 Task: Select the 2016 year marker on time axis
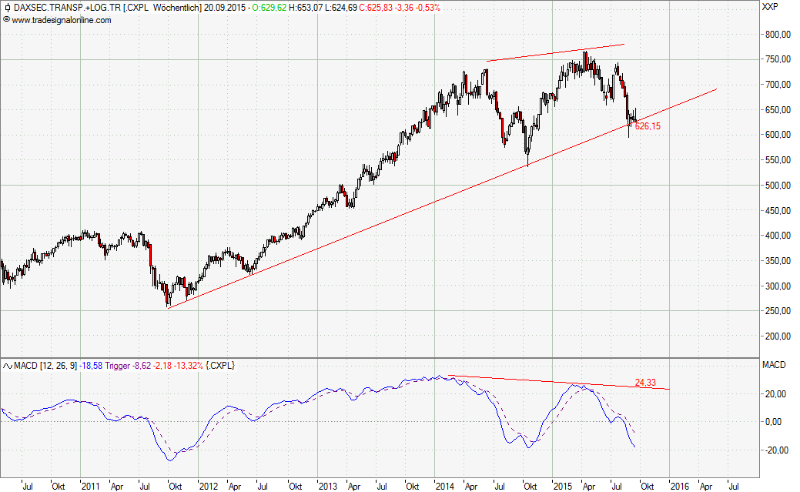[680, 483]
